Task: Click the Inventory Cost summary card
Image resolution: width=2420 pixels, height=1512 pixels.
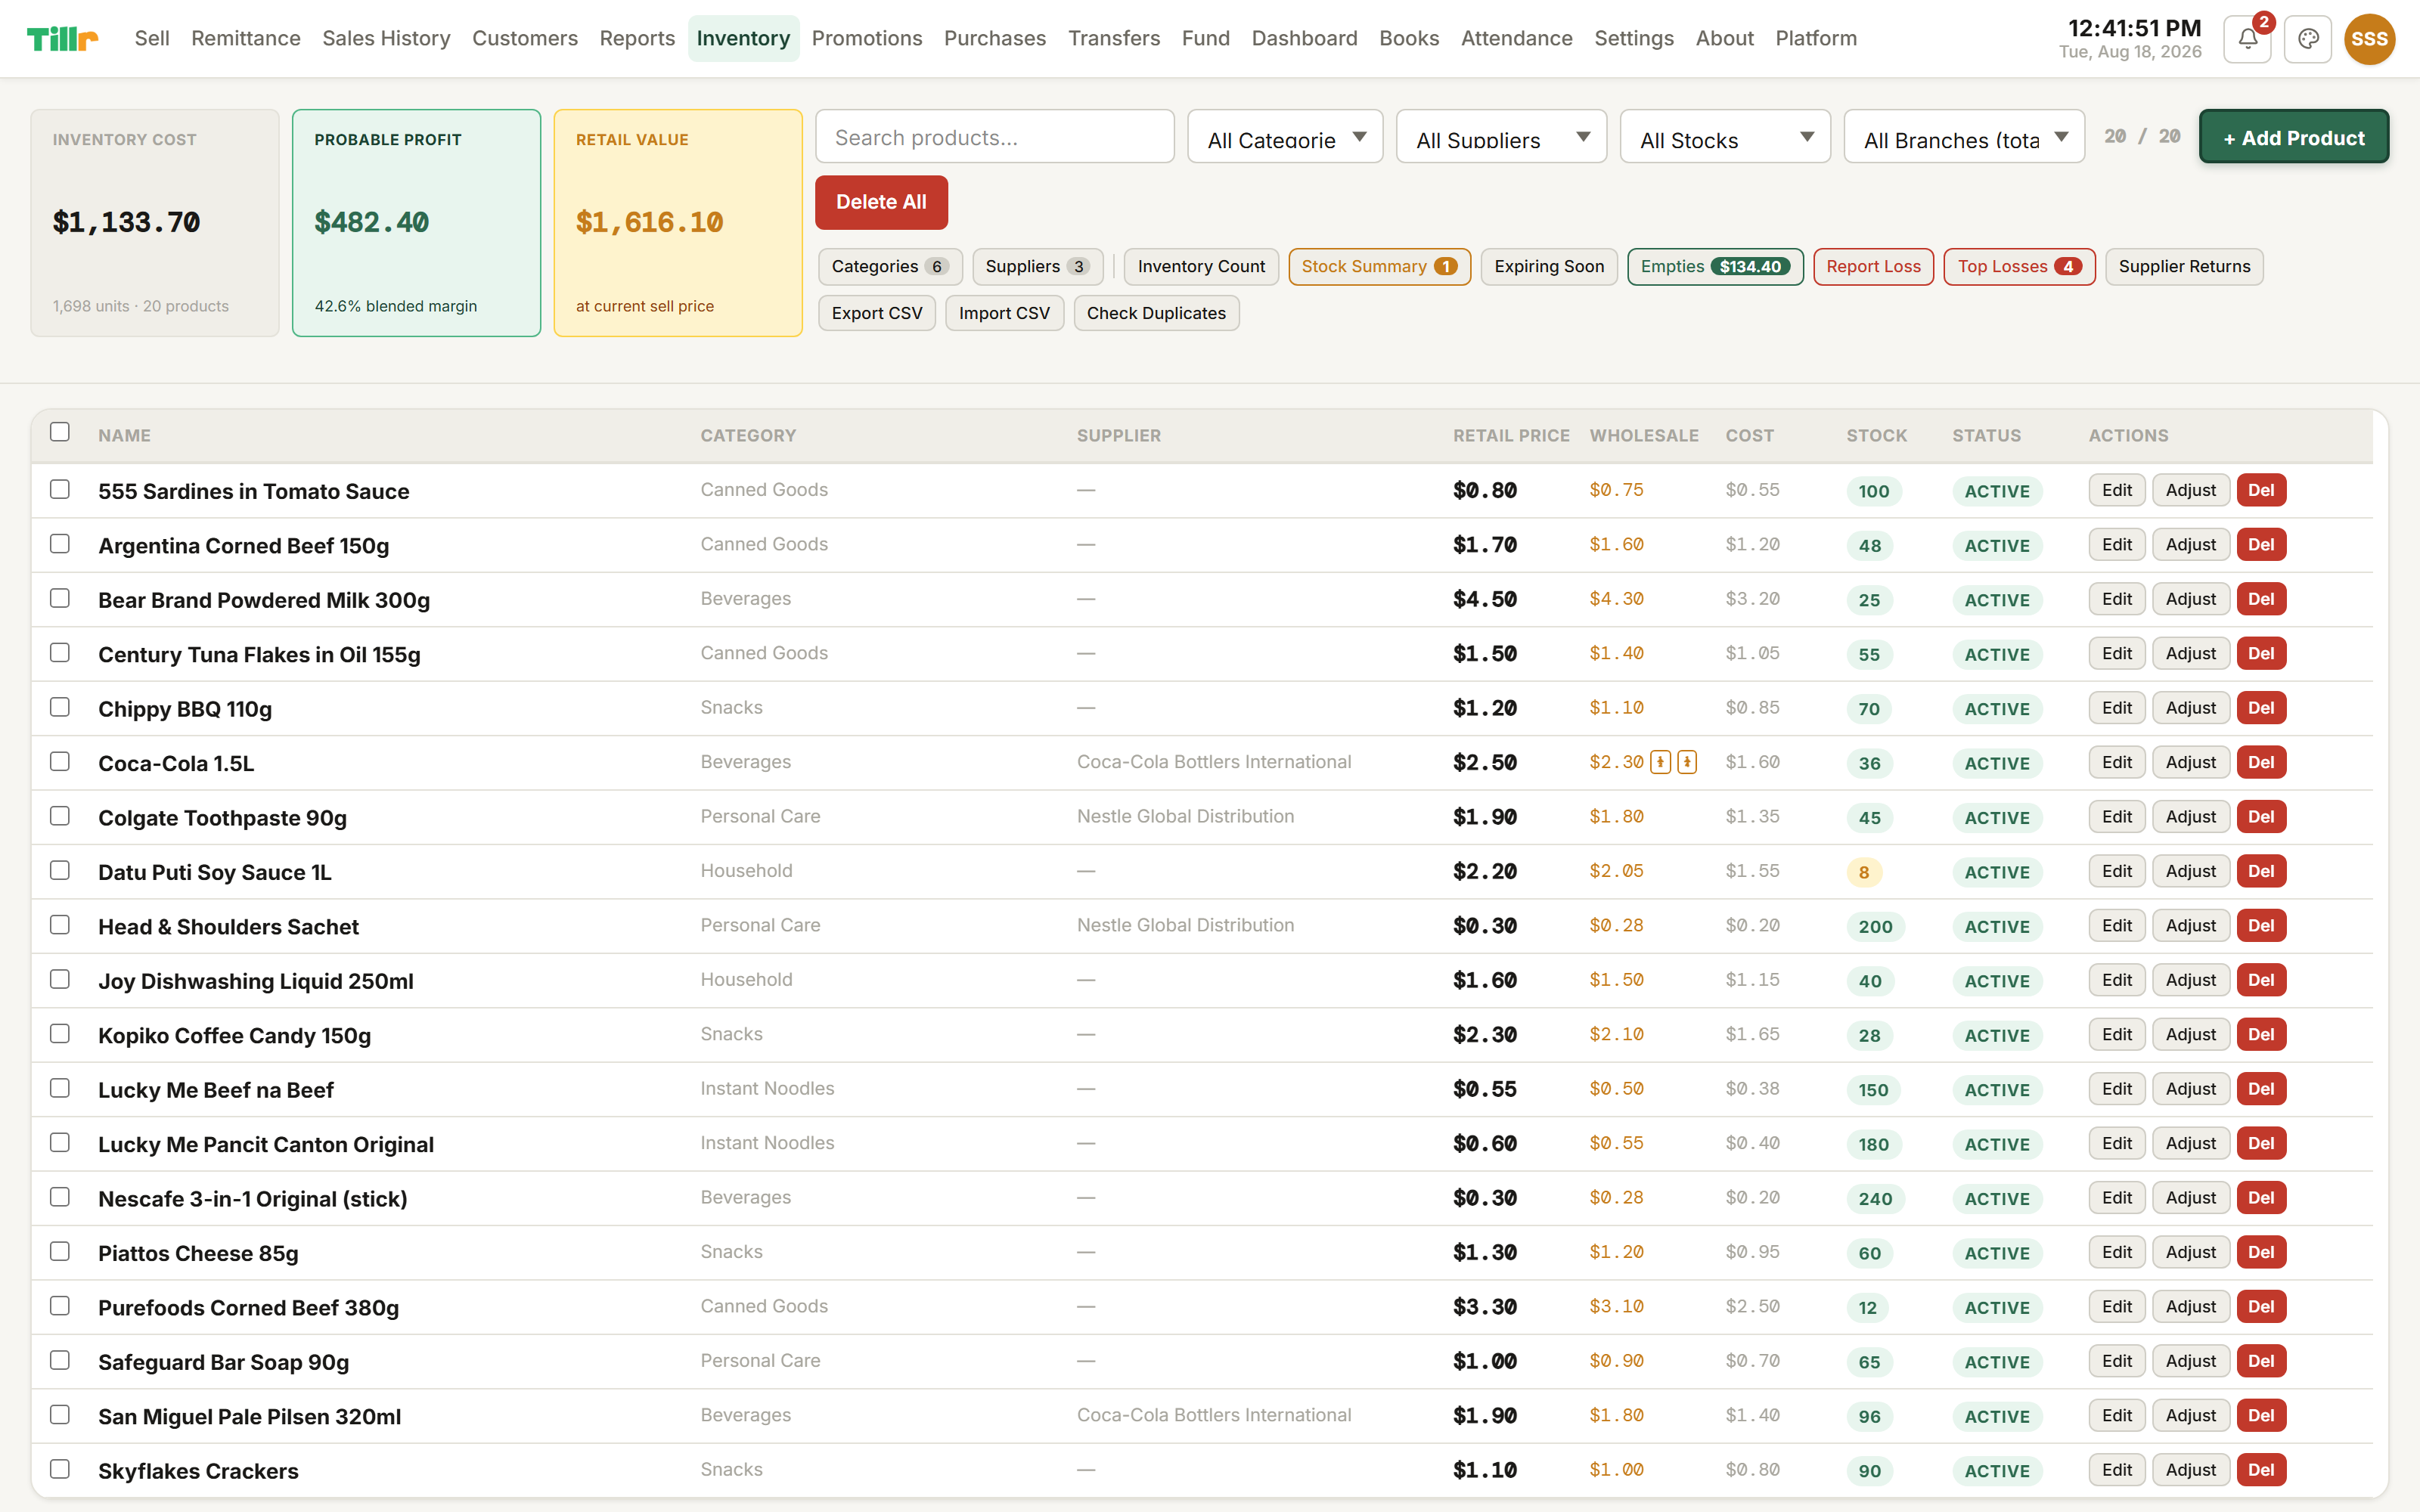Action: click(155, 223)
